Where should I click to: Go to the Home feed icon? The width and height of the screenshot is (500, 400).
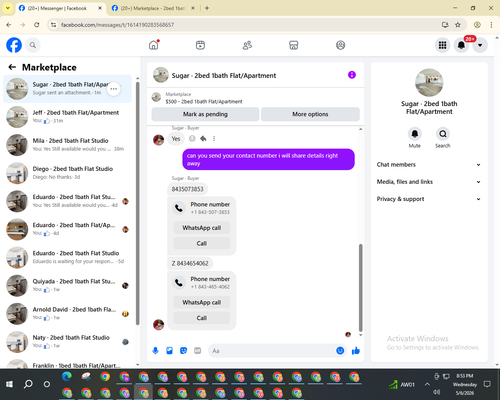click(154, 45)
